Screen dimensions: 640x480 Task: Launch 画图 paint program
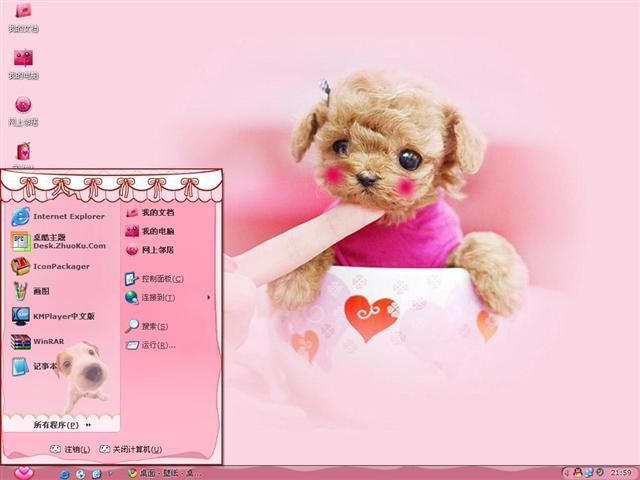click(x=31, y=291)
